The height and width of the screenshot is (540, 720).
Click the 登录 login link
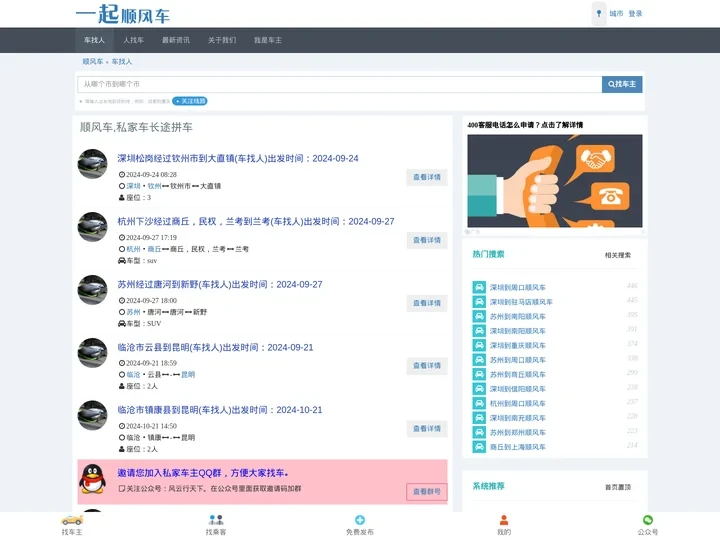(636, 14)
